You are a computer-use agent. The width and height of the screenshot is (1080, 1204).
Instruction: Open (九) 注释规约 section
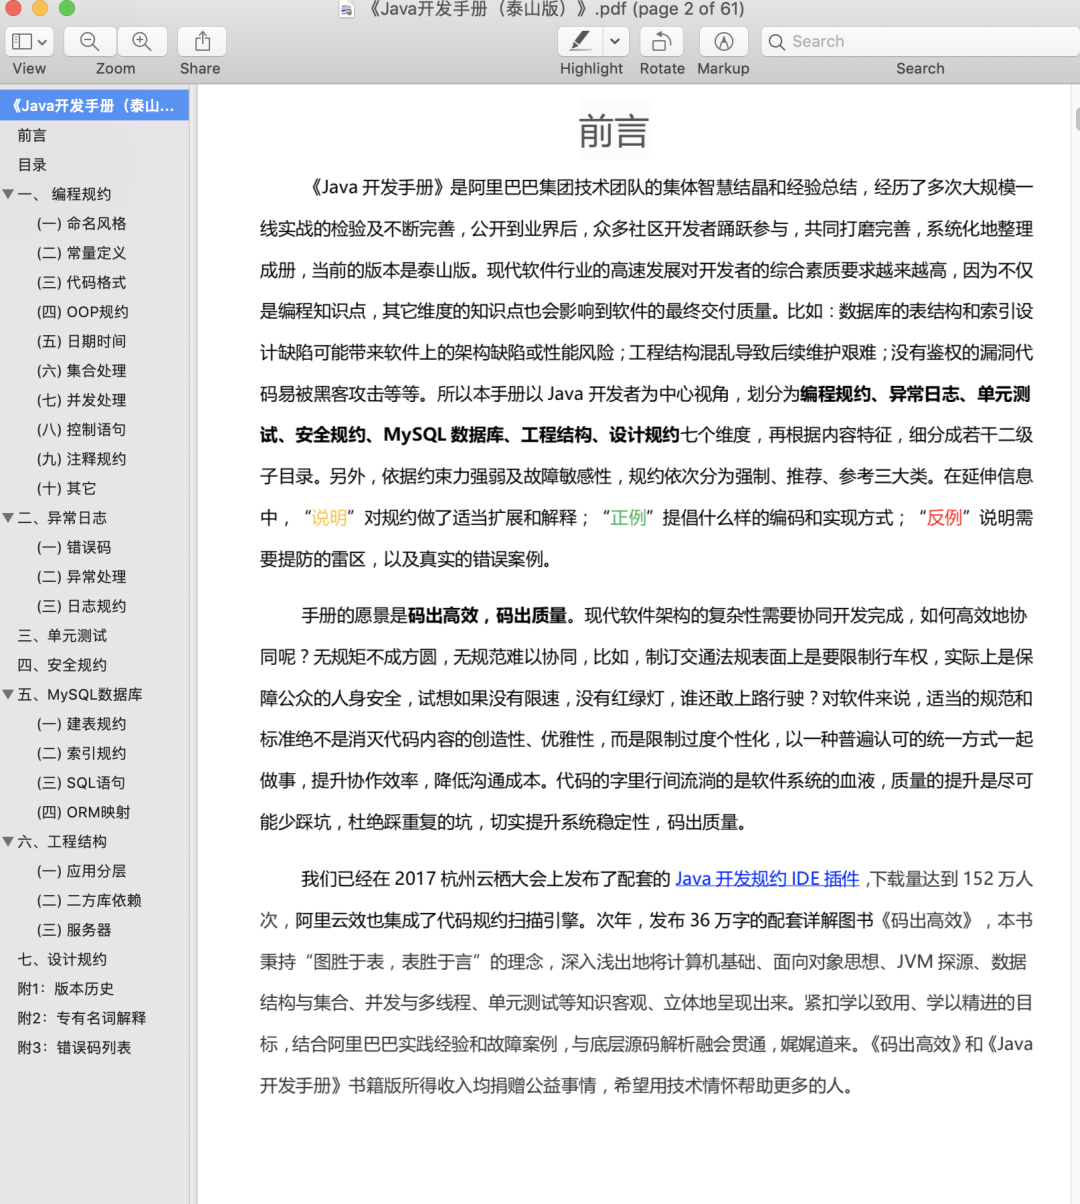click(x=81, y=459)
